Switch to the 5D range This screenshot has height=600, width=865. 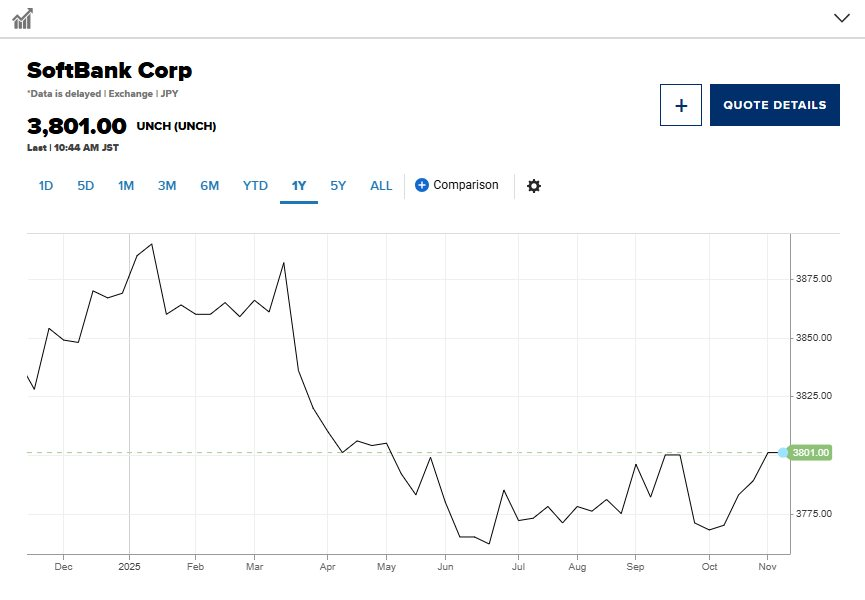coord(86,185)
